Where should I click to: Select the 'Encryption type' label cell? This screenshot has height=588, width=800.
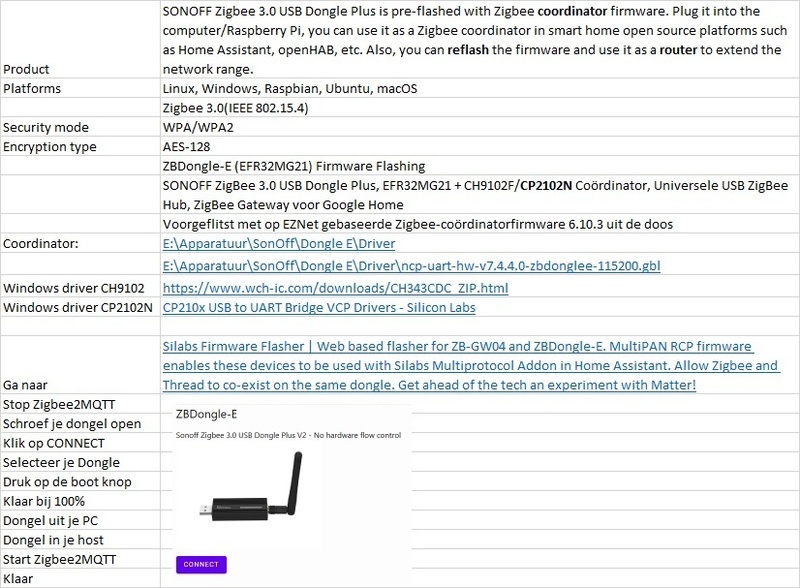80,146
